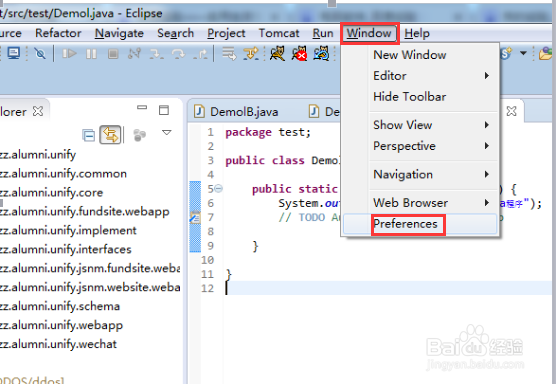Viewport: 556px width, 384px height.
Task: Click the Stop Tomcat icon
Action: [299, 54]
